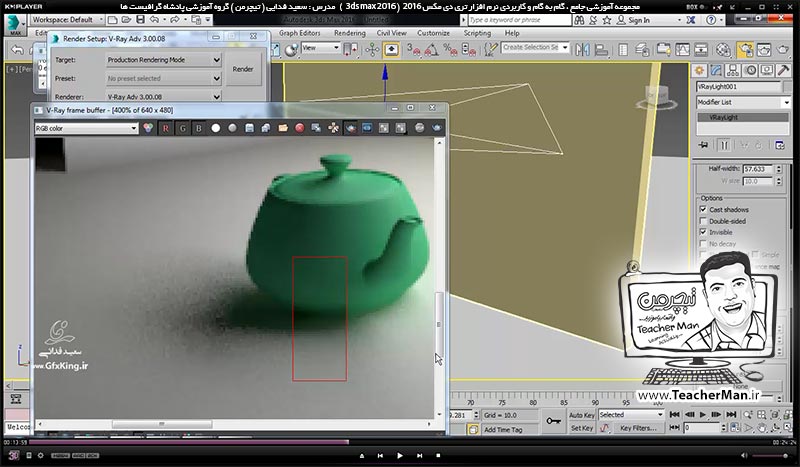The height and width of the screenshot is (467, 800).
Task: Open the Civil View menu
Action: (x=391, y=33)
